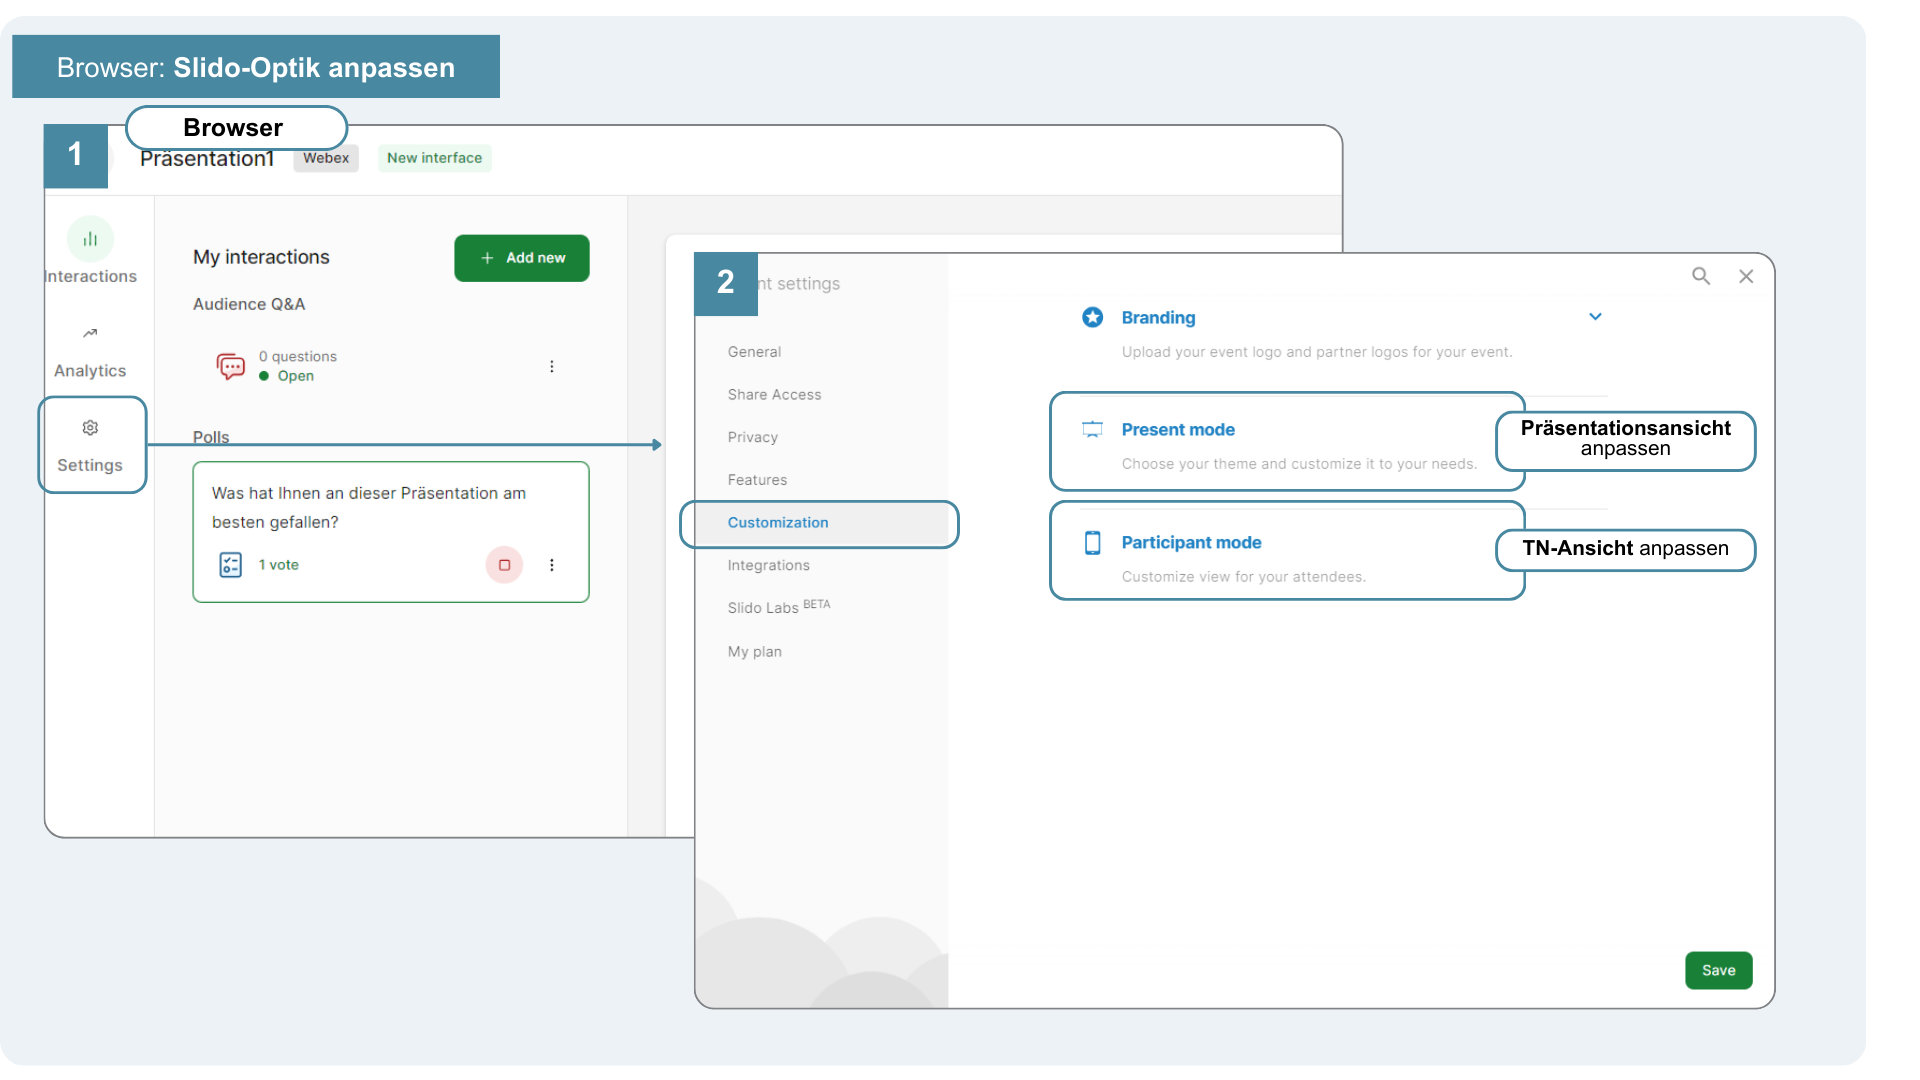Open Privacy settings section
Image resolution: width=1920 pixels, height=1080 pixels.
[753, 437]
